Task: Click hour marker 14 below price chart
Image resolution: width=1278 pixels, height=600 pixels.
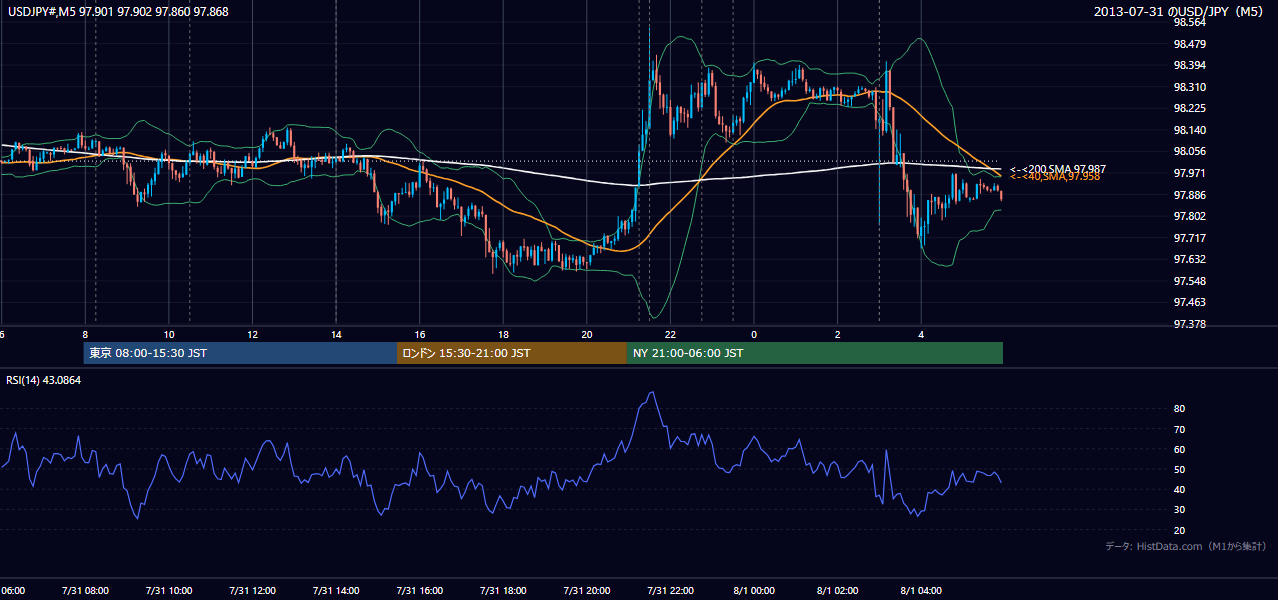Action: click(x=336, y=334)
